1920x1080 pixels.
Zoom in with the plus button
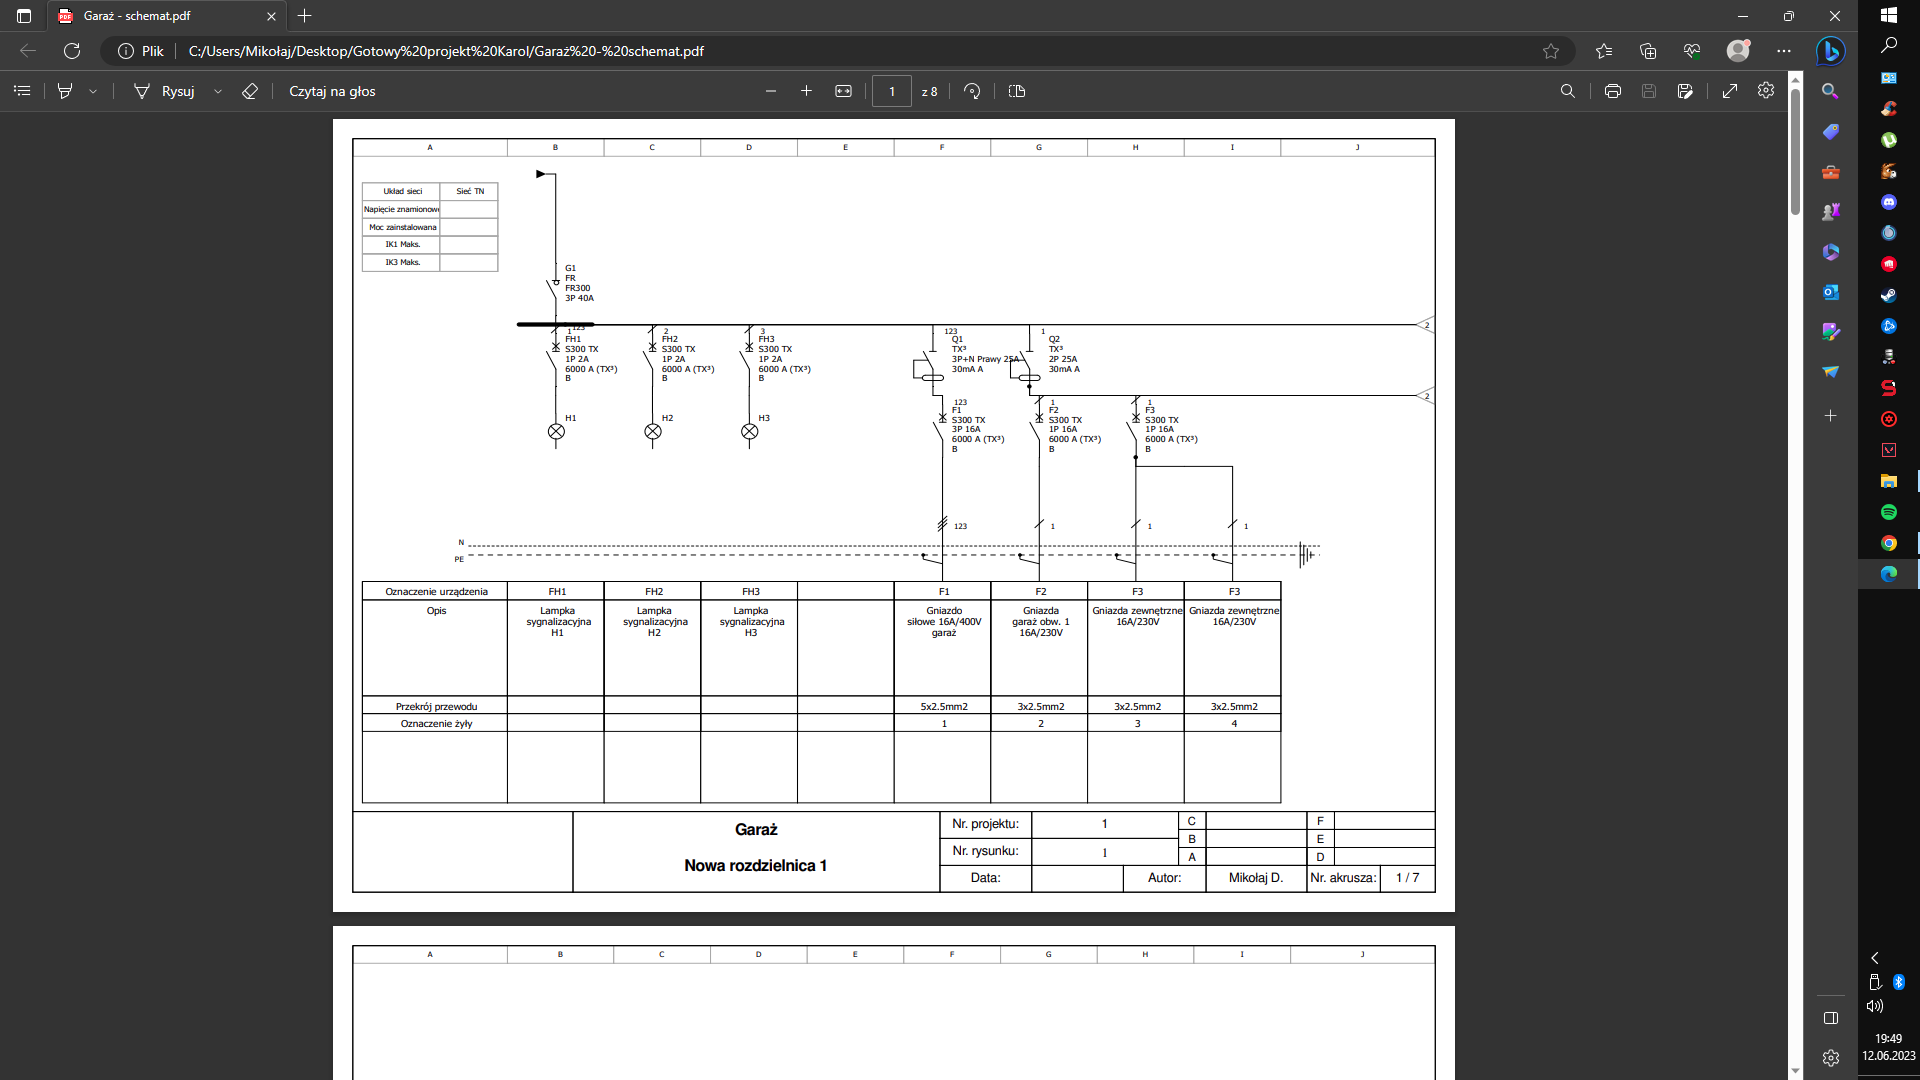pyautogui.click(x=806, y=91)
